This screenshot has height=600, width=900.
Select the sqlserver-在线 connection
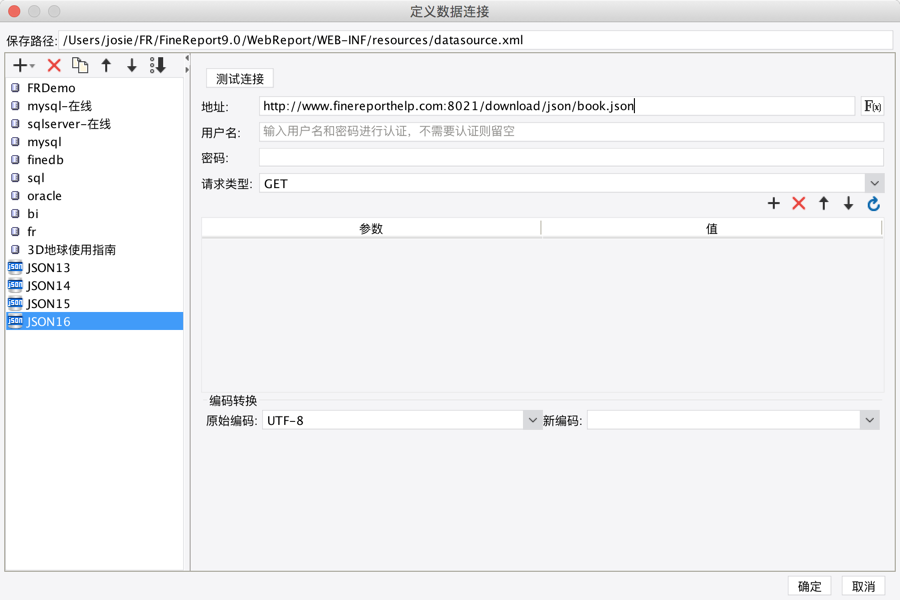coord(94,124)
